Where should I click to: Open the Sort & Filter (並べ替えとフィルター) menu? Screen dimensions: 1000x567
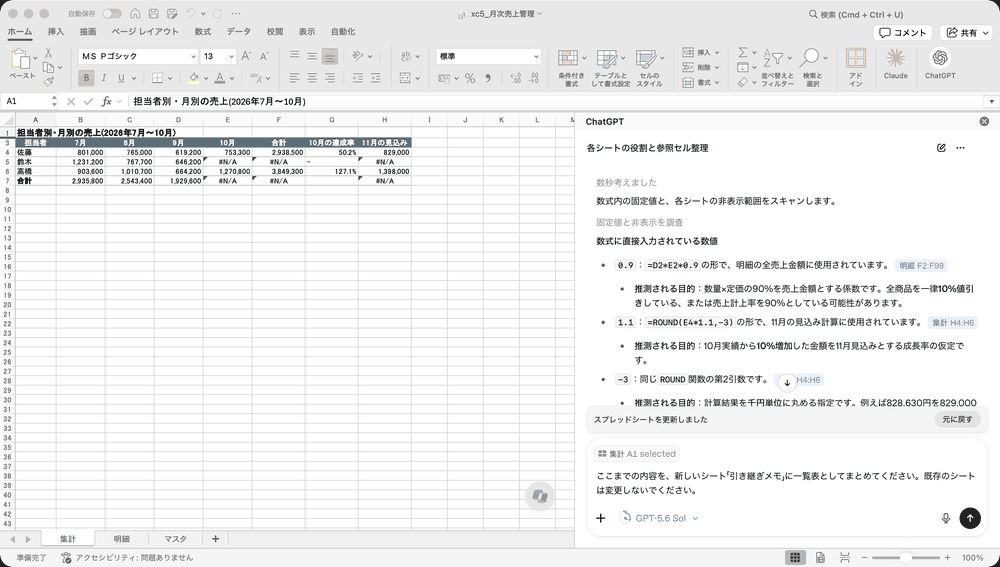777,68
